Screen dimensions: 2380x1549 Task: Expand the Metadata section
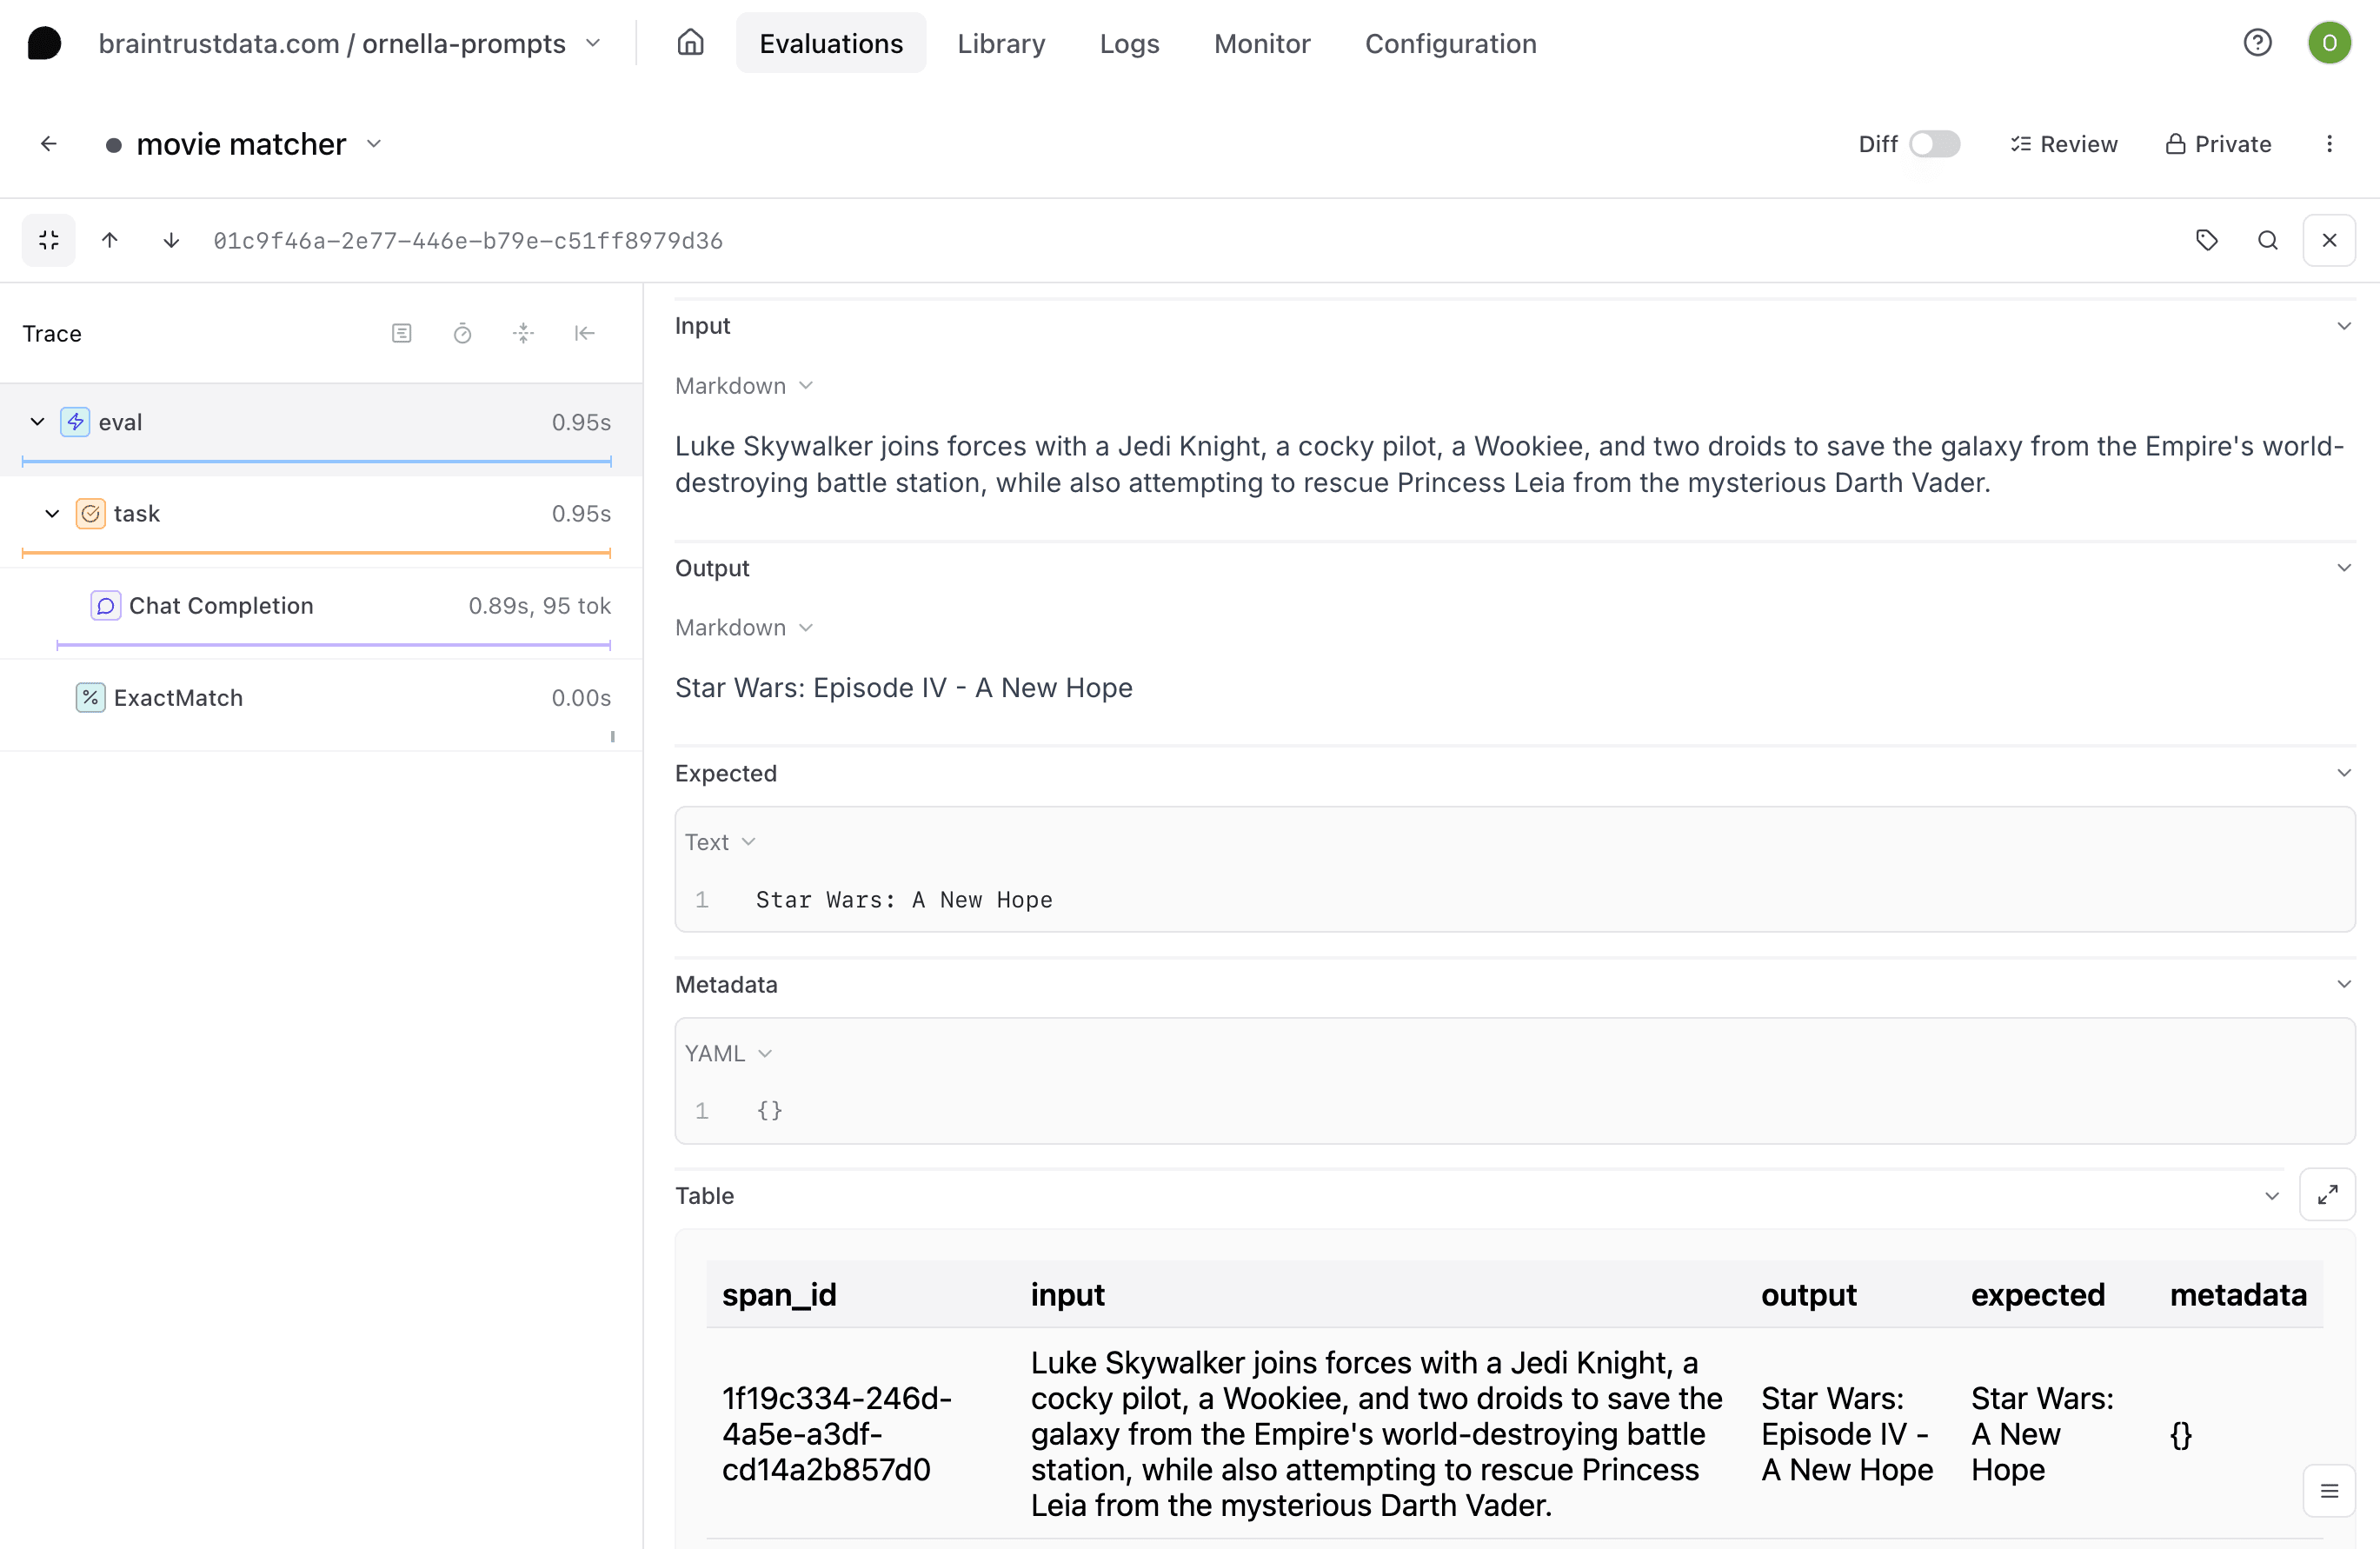pos(2343,983)
